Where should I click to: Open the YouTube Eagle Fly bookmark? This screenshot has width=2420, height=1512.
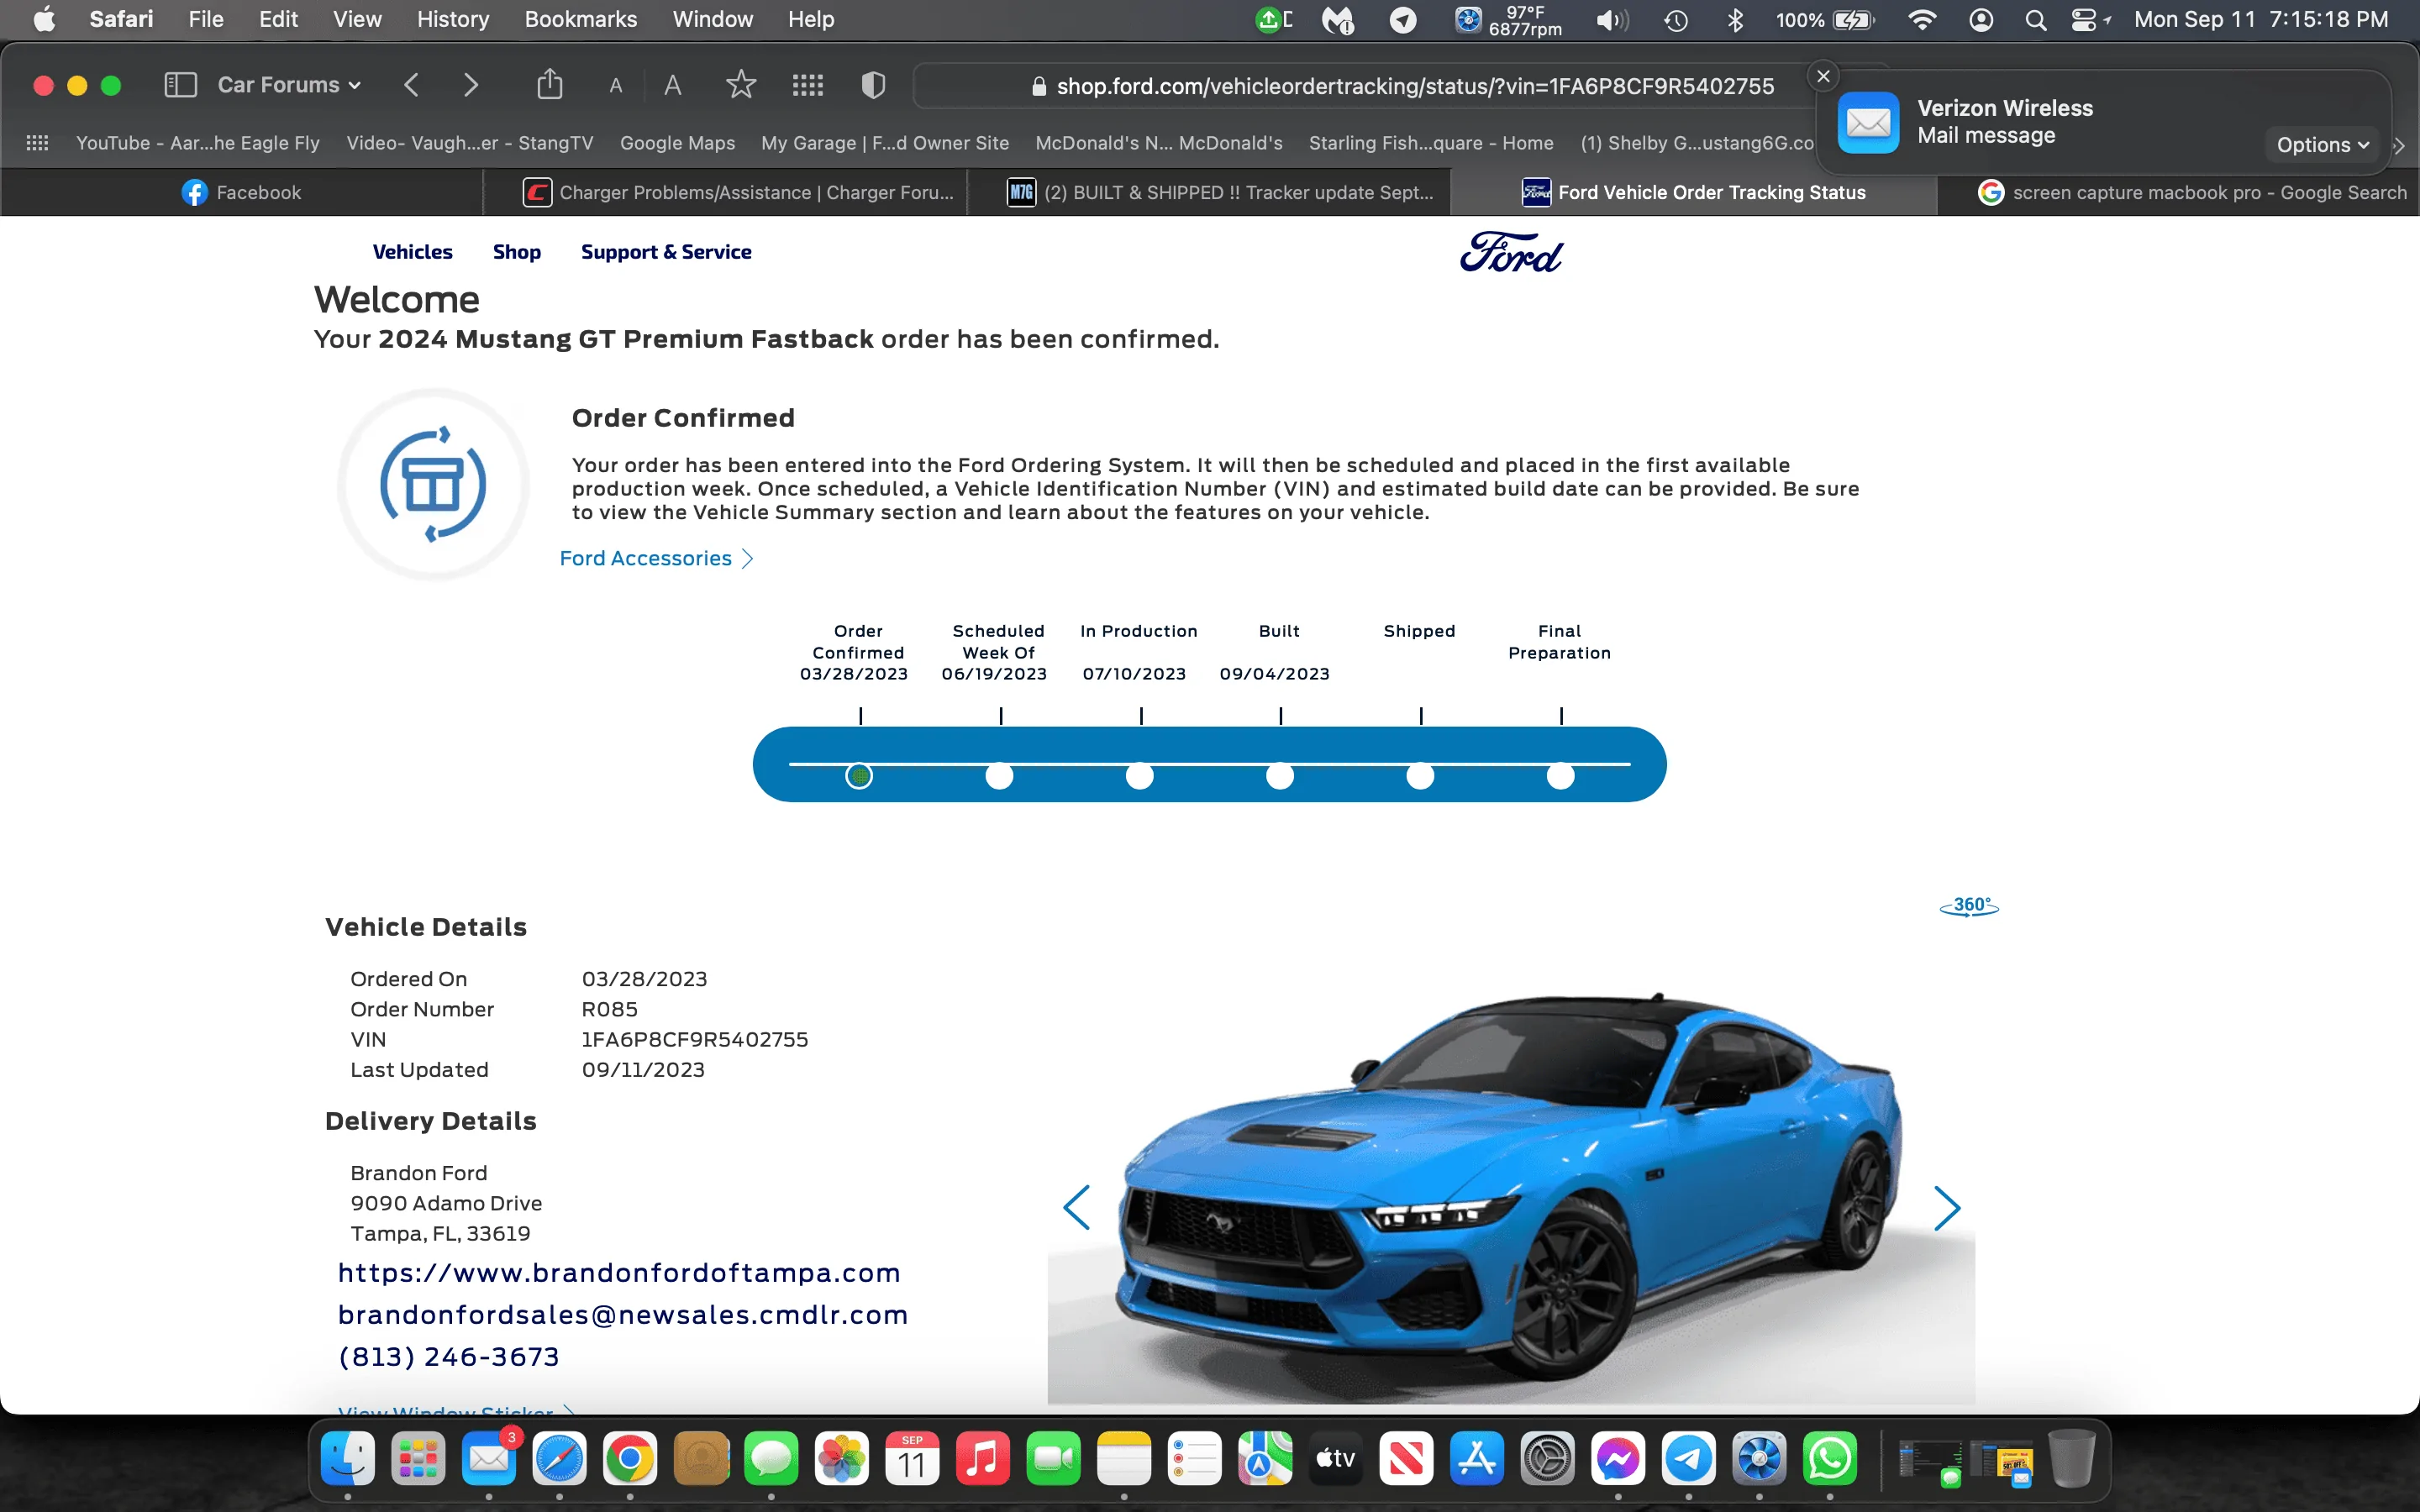[198, 143]
